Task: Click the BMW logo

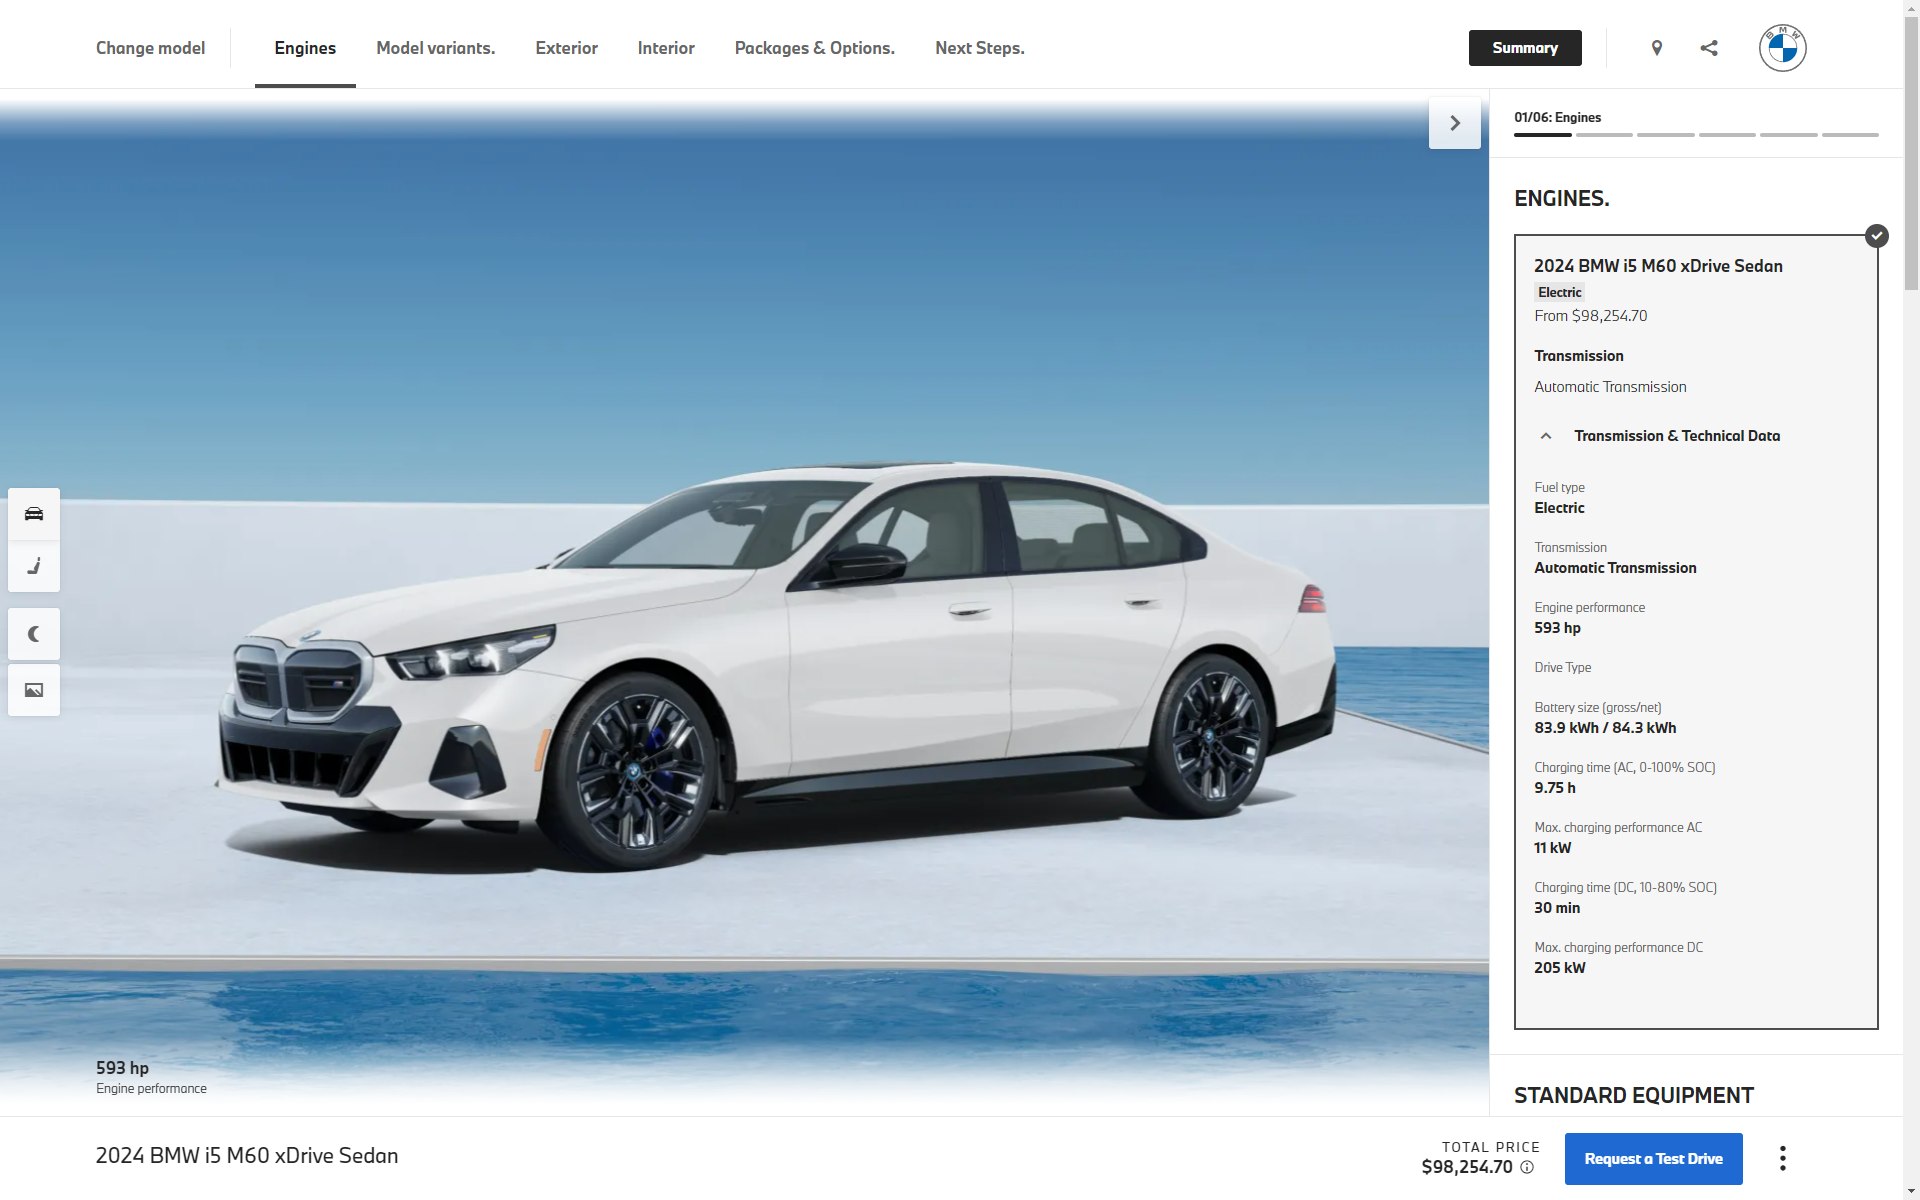Action: [1782, 48]
